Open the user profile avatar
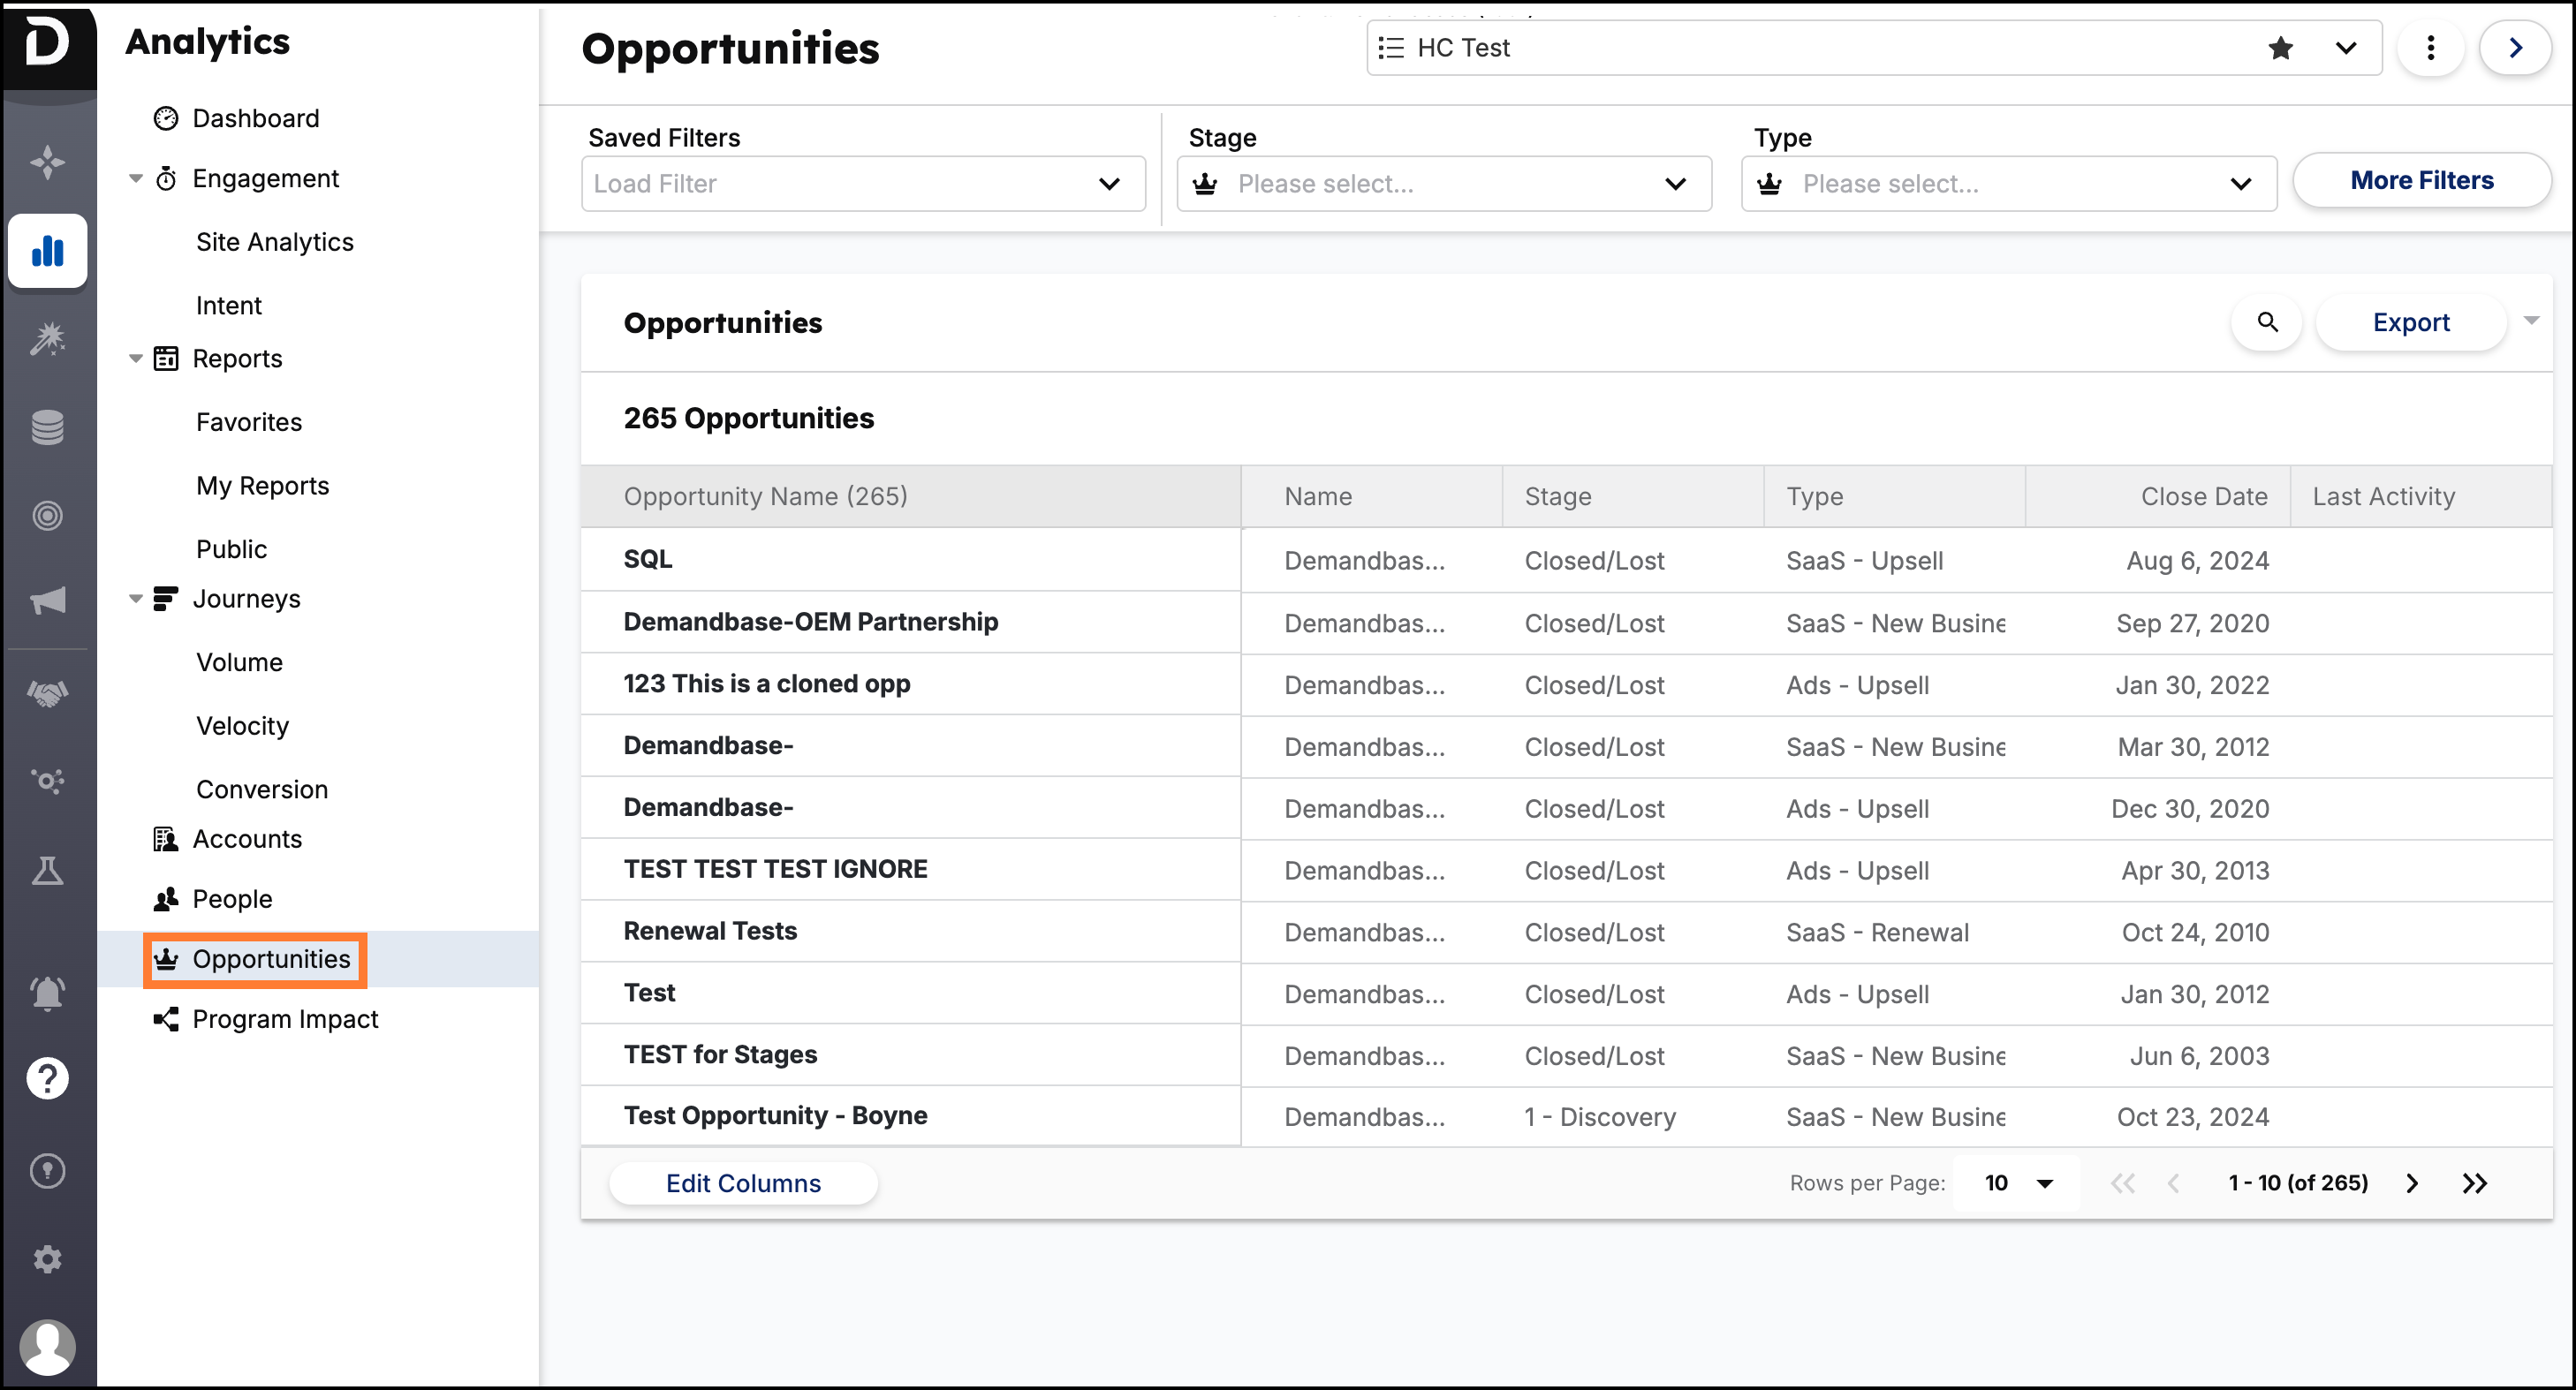The height and width of the screenshot is (1390, 2576). pos(47,1347)
